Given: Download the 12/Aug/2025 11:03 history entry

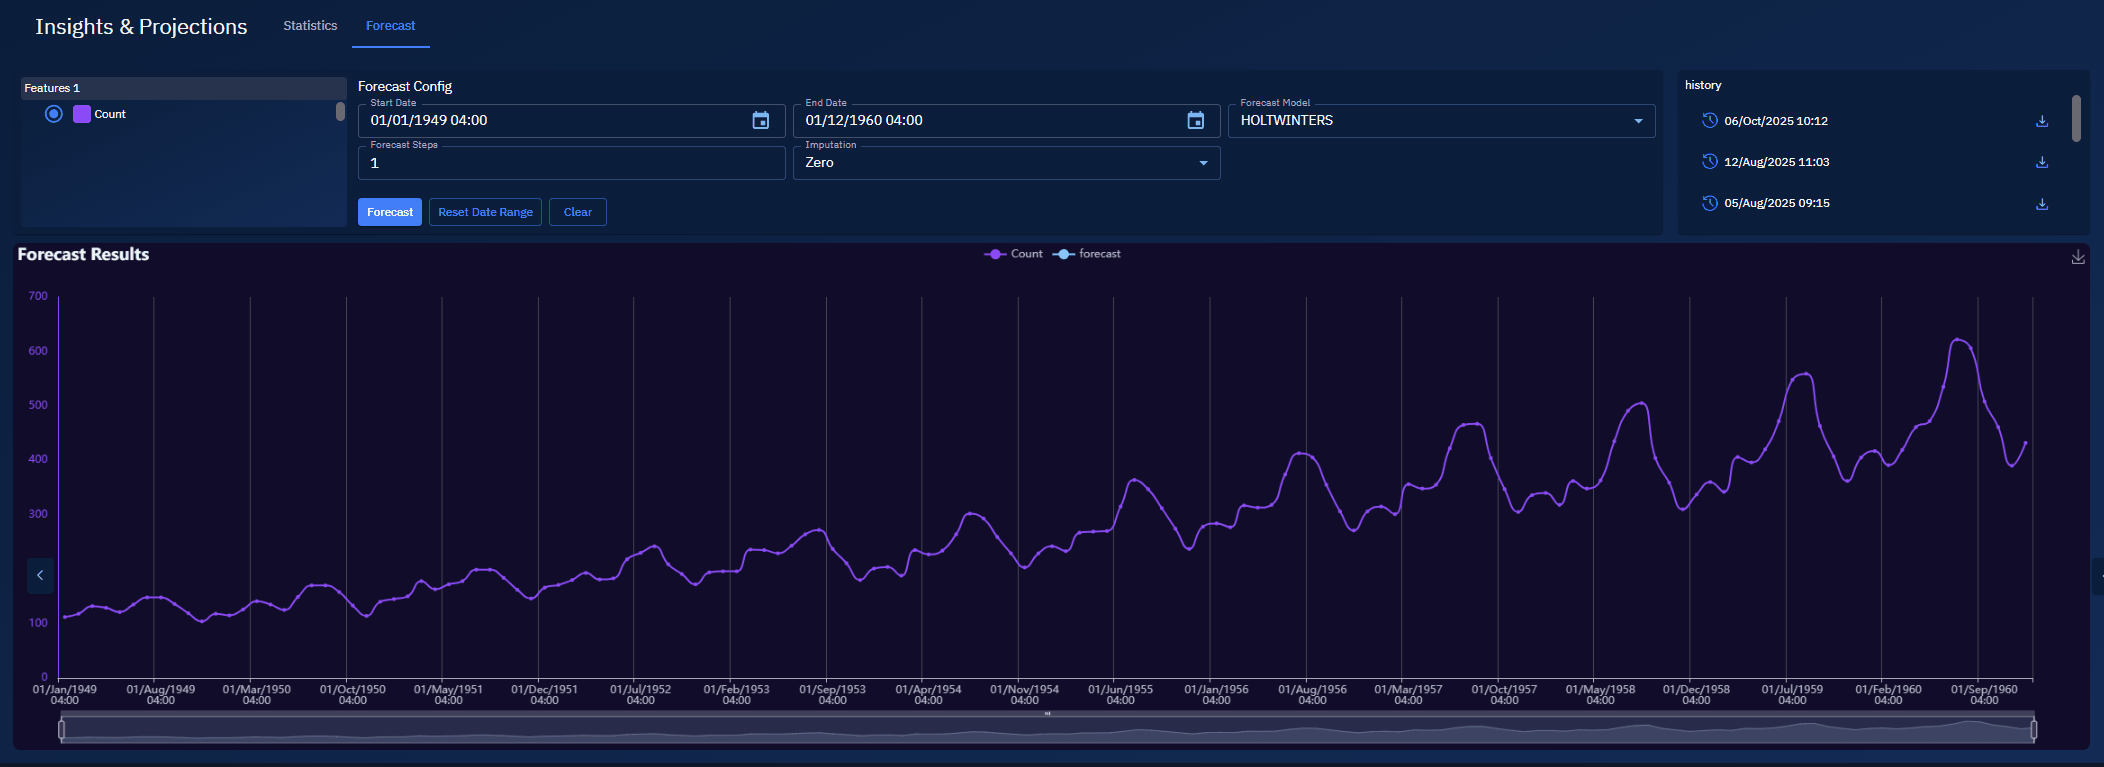Looking at the screenshot, I should pos(2042,163).
